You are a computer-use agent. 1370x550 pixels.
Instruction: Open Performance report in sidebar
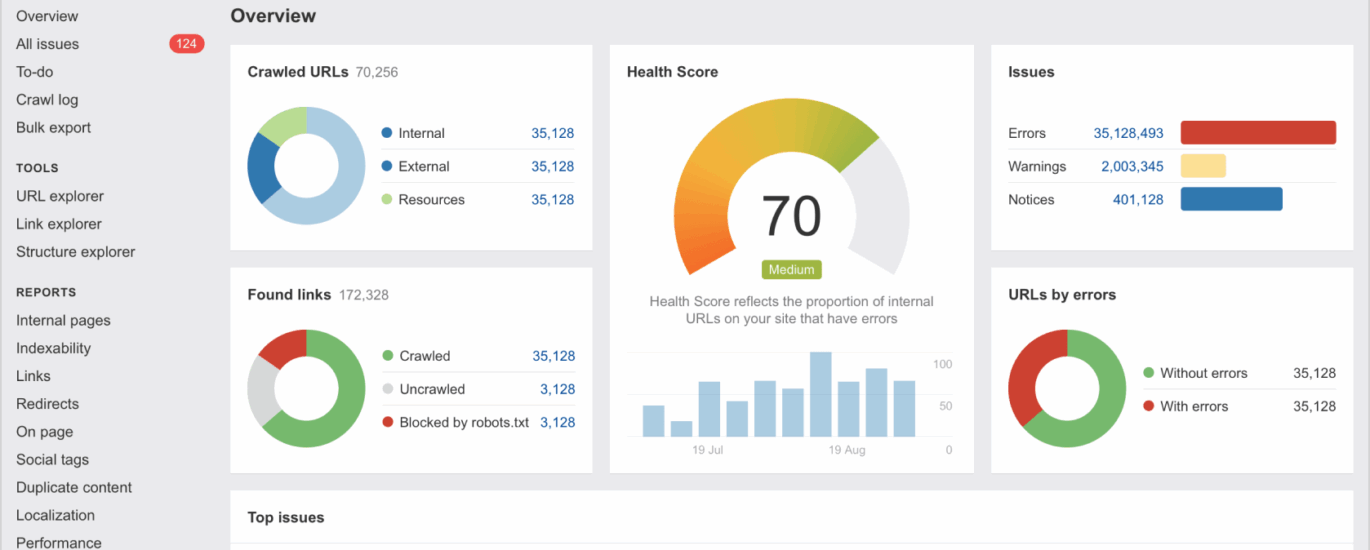click(58, 543)
